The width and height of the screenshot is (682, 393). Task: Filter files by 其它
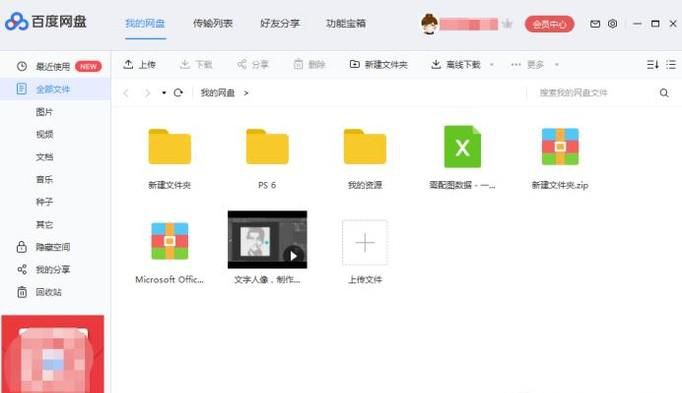point(44,225)
